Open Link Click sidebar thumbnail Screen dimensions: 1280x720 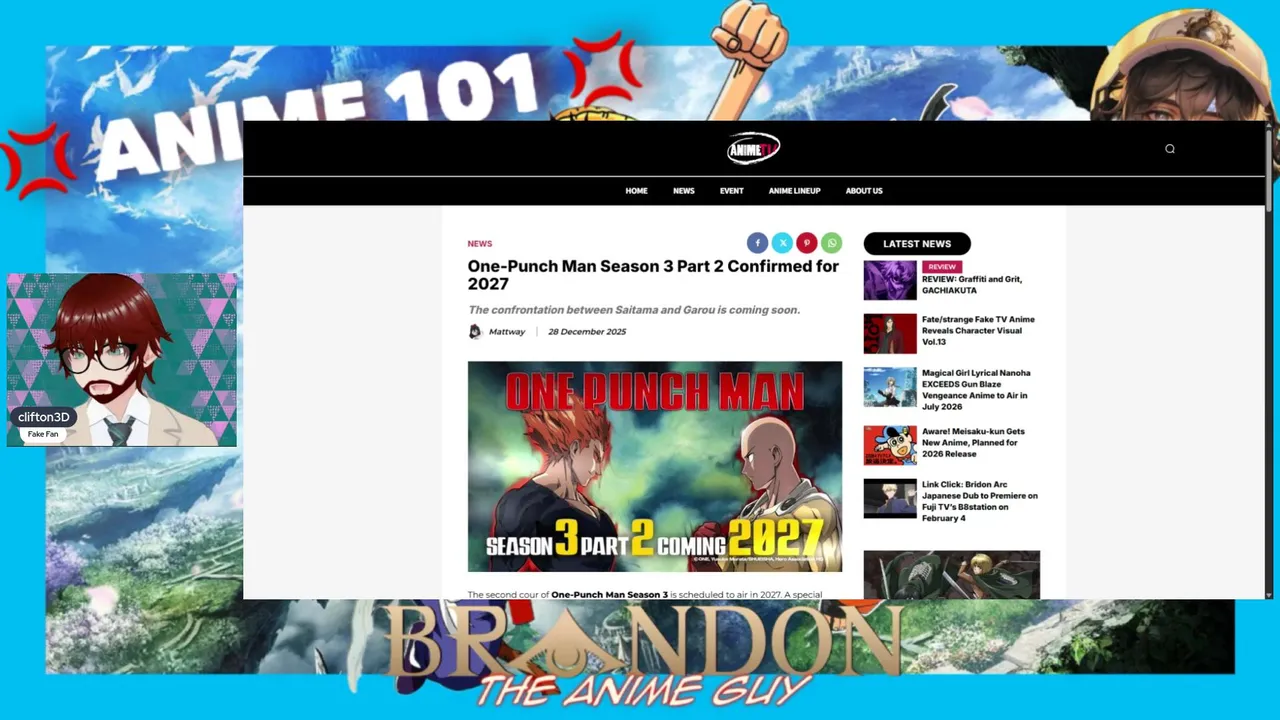point(890,499)
